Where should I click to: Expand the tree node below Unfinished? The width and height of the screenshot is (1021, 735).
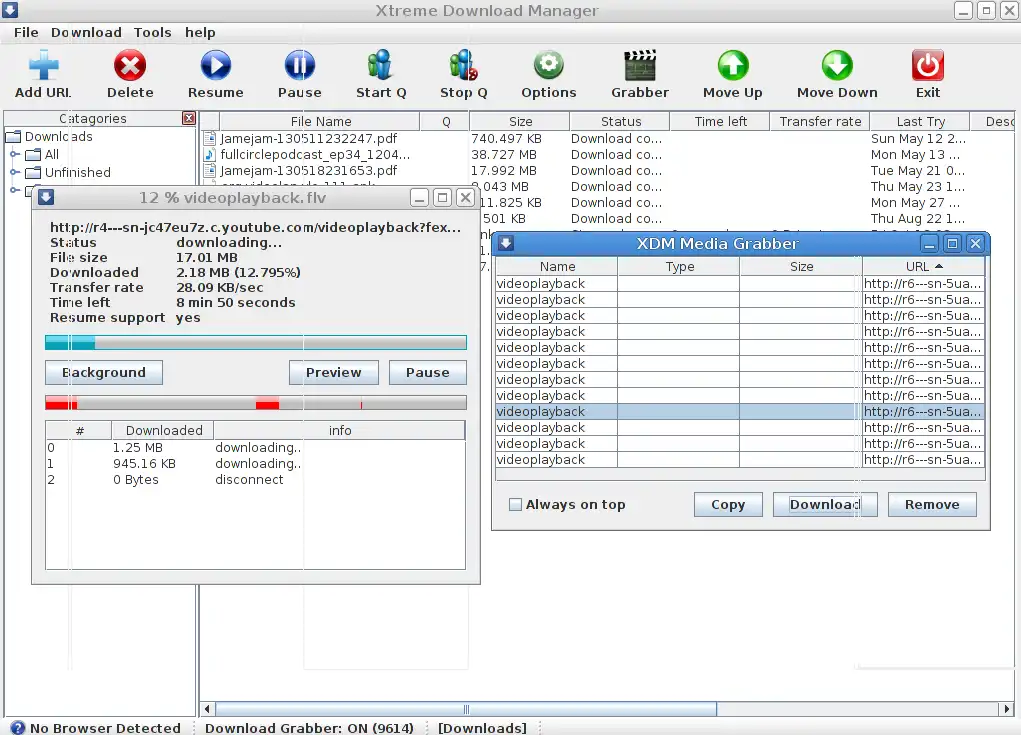(x=14, y=190)
